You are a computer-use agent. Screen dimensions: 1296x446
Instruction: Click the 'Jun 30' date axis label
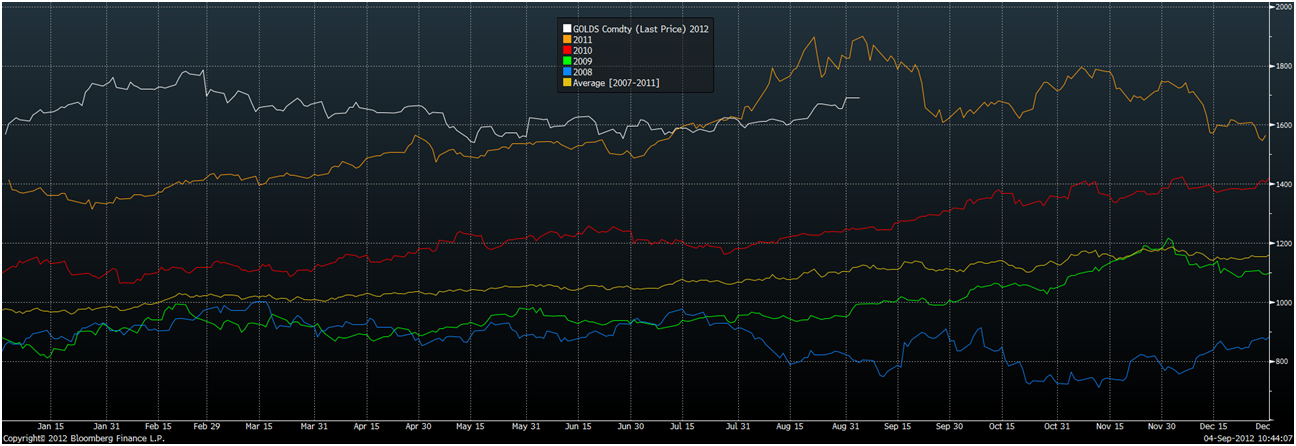coord(630,426)
